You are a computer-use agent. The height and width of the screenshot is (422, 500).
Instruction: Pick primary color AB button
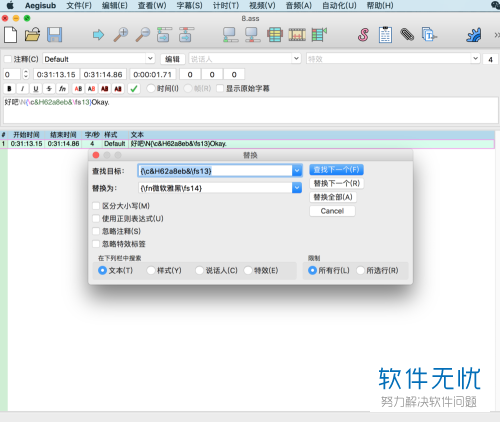pyautogui.click(x=78, y=89)
